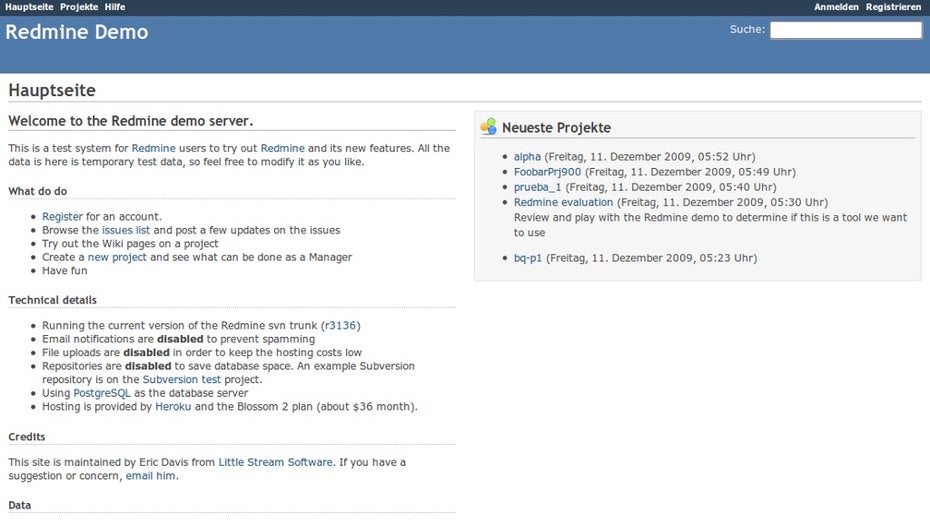Open first Redmine link in intro

[154, 148]
